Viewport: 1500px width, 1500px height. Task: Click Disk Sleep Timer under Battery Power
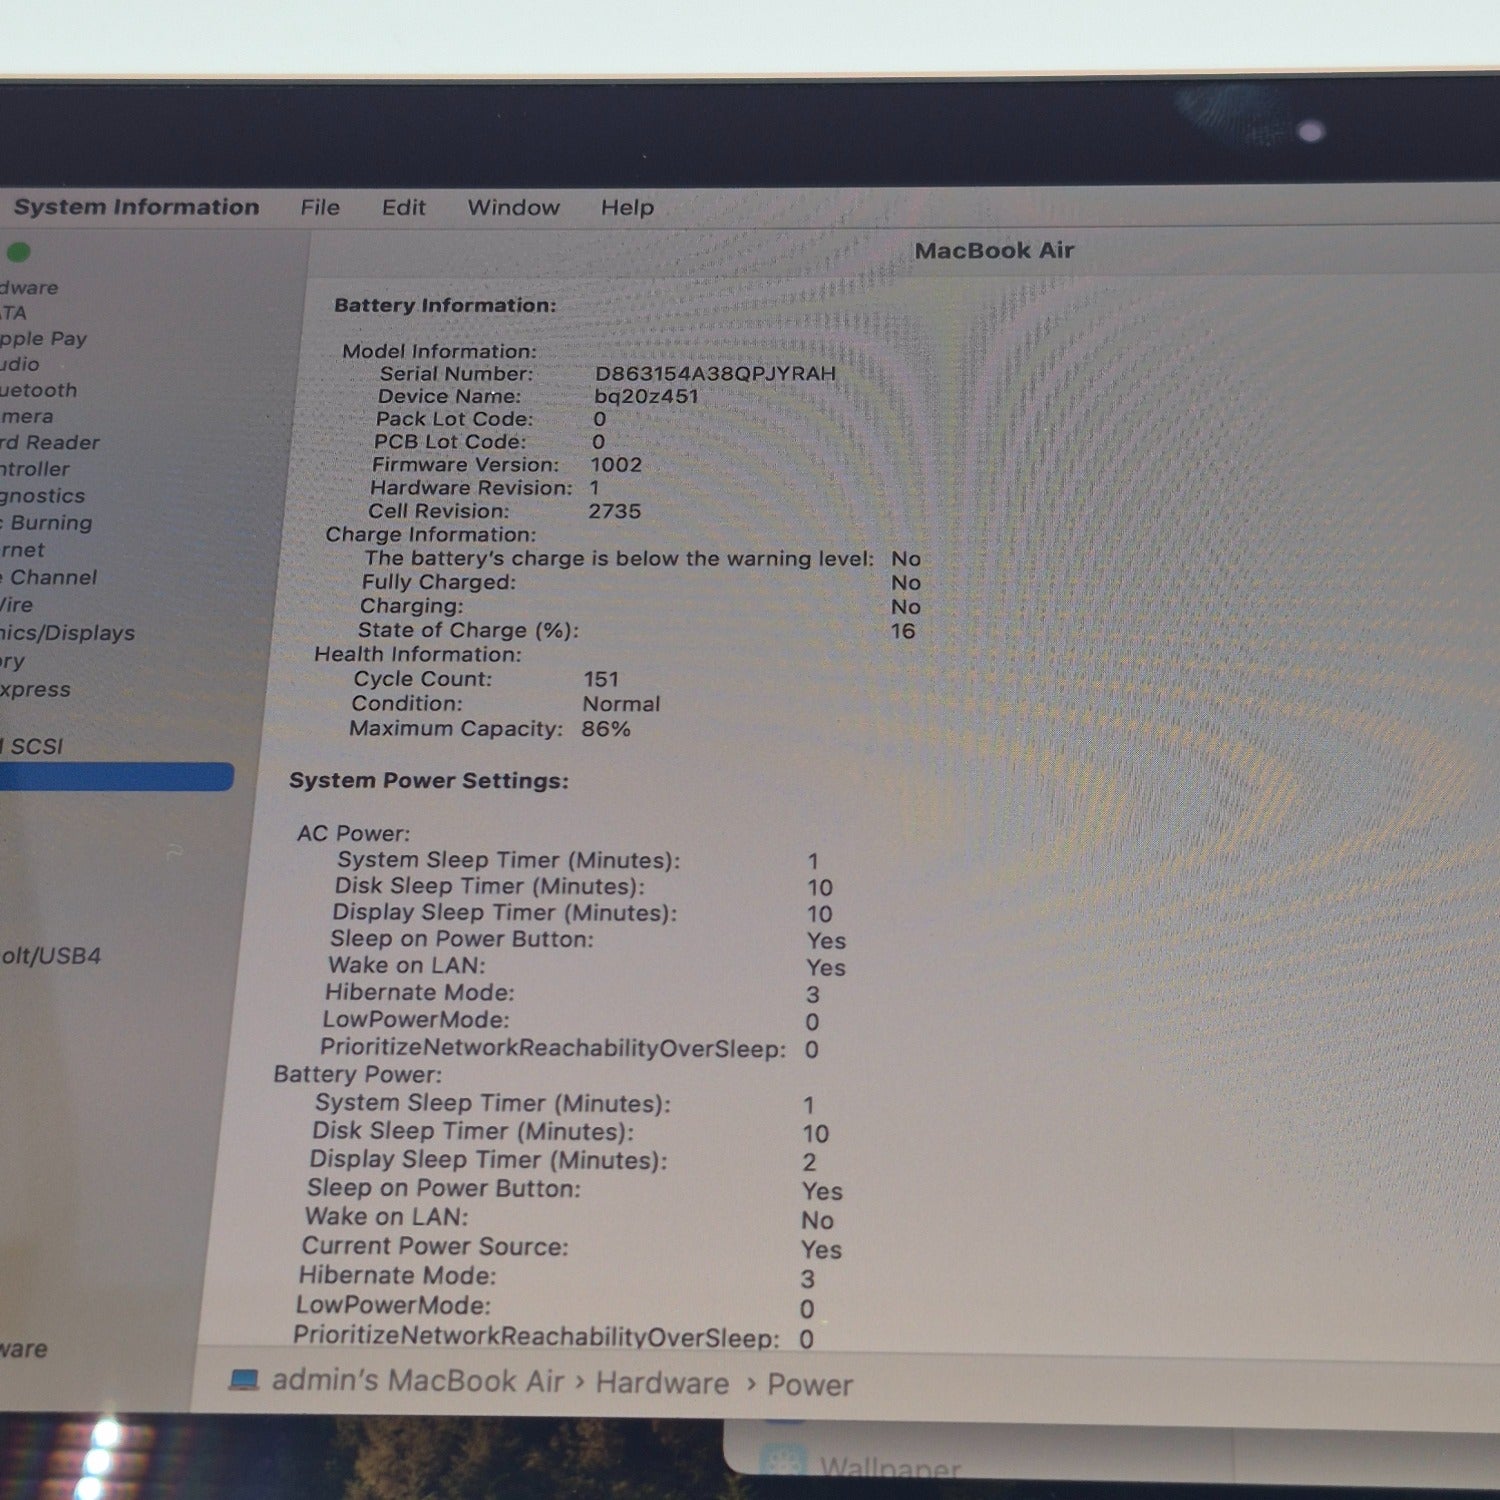[472, 1131]
